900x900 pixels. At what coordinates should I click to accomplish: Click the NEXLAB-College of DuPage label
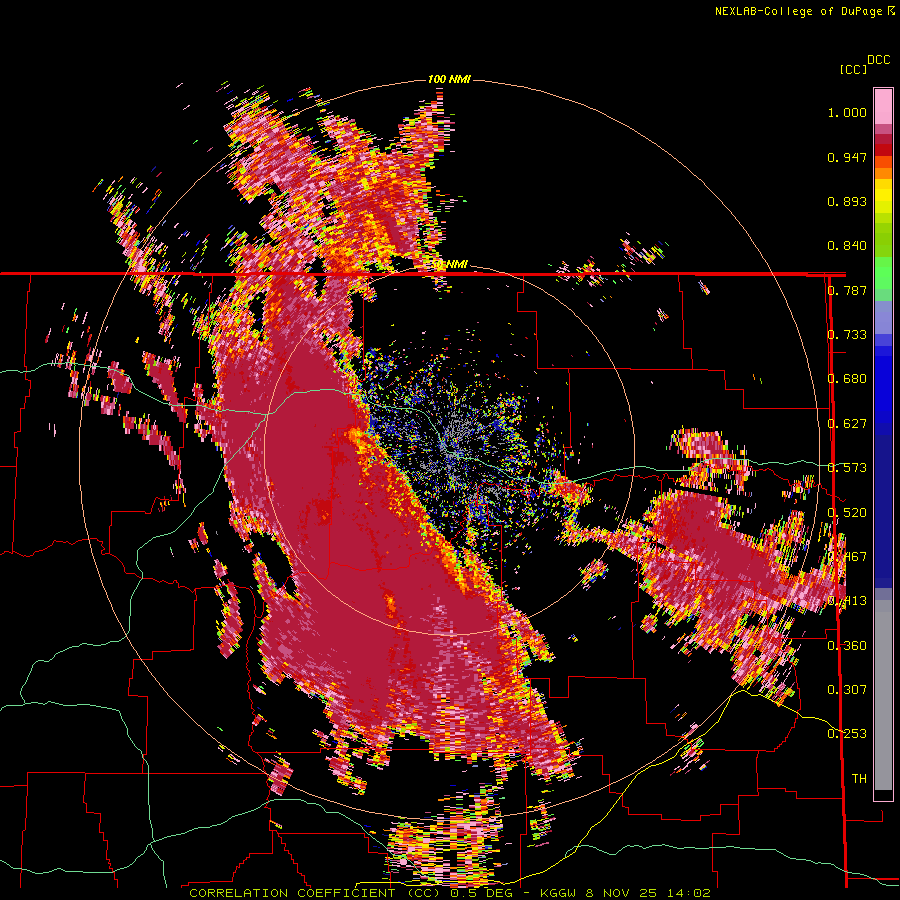point(800,11)
